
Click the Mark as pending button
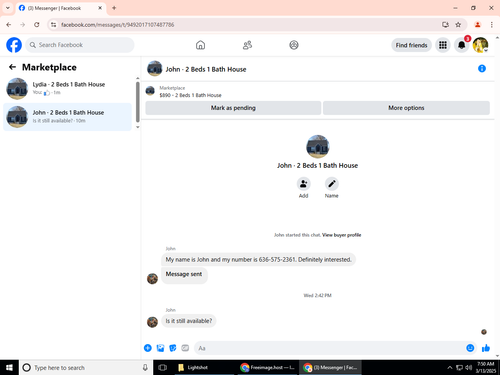(x=233, y=108)
